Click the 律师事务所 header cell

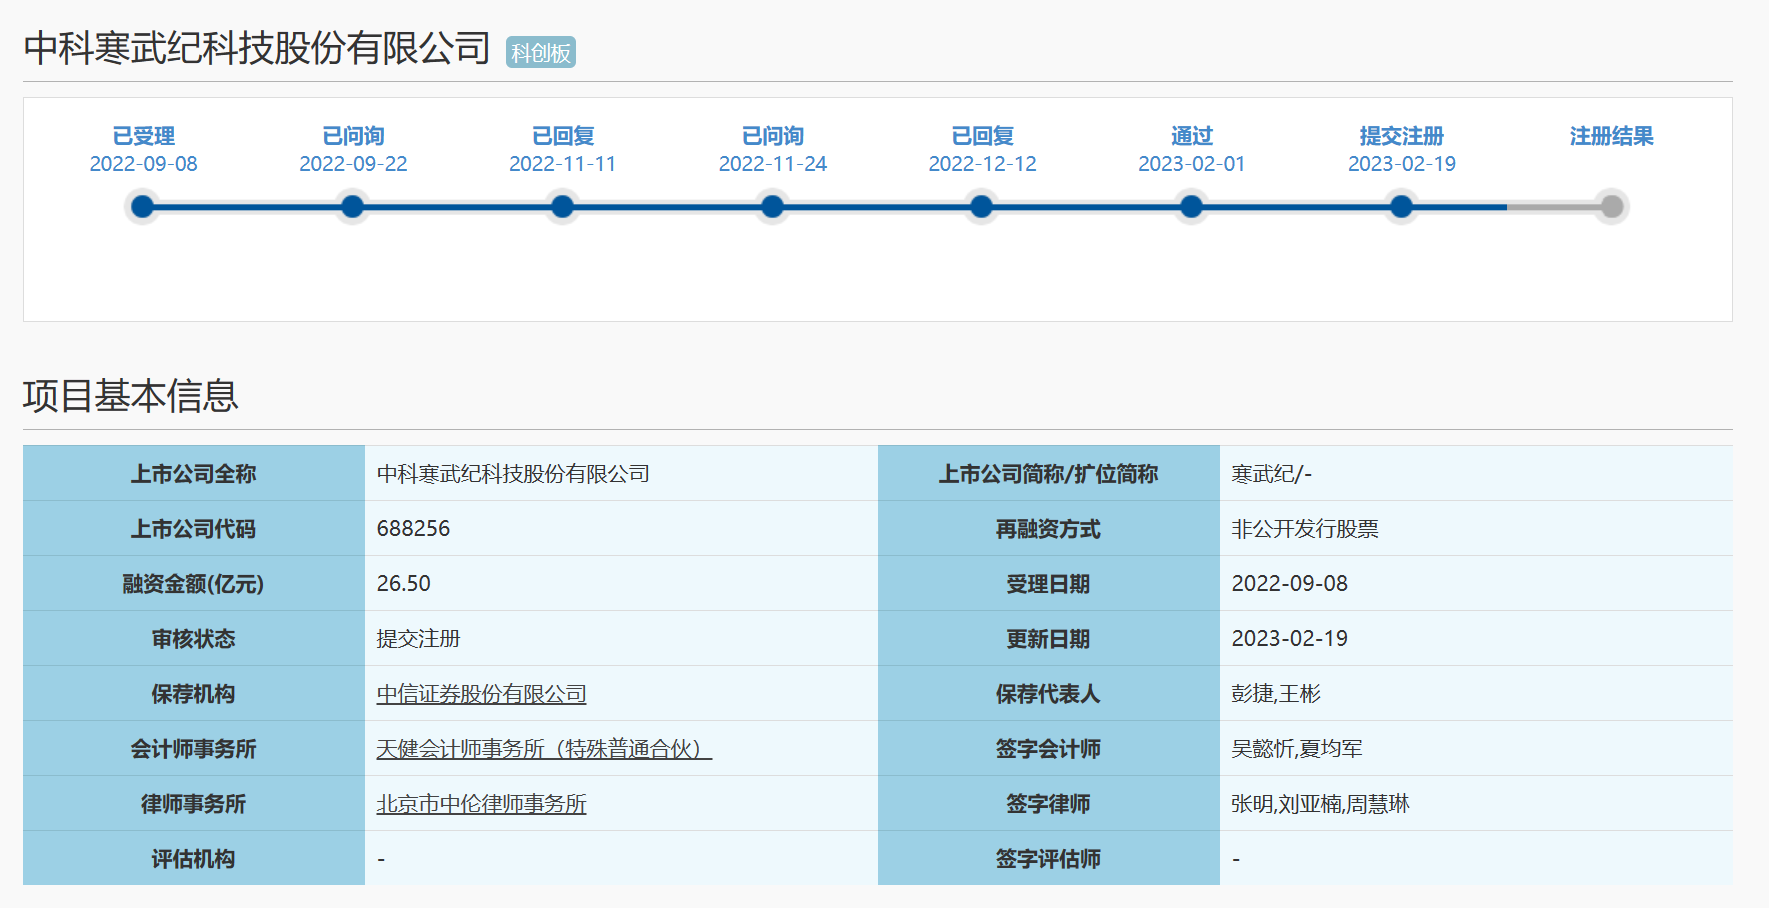coord(194,803)
